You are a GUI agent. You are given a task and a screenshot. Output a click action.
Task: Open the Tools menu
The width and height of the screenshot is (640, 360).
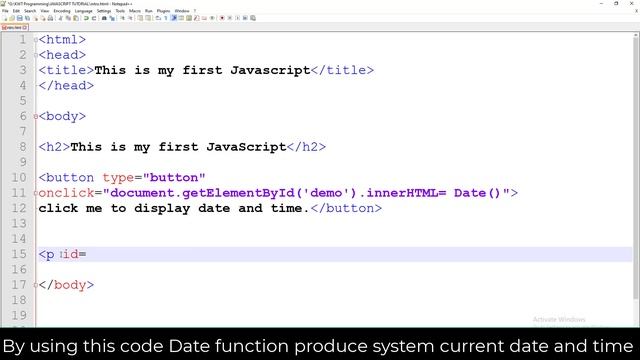120,11
